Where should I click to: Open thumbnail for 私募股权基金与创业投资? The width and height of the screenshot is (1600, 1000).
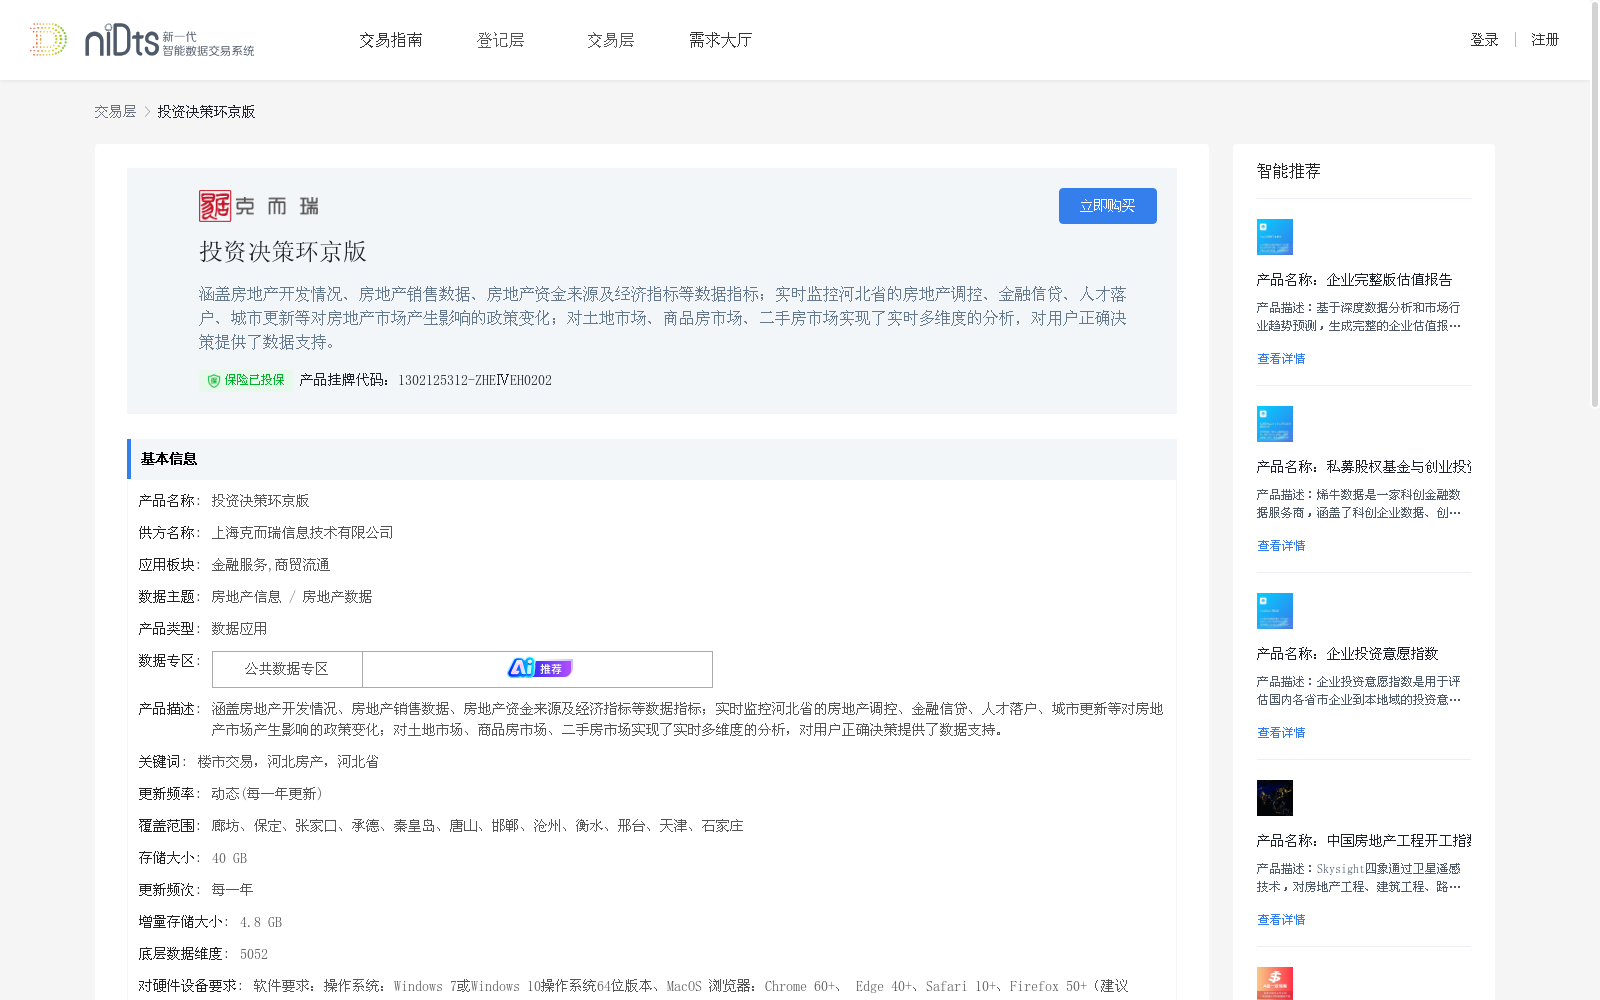[1275, 424]
